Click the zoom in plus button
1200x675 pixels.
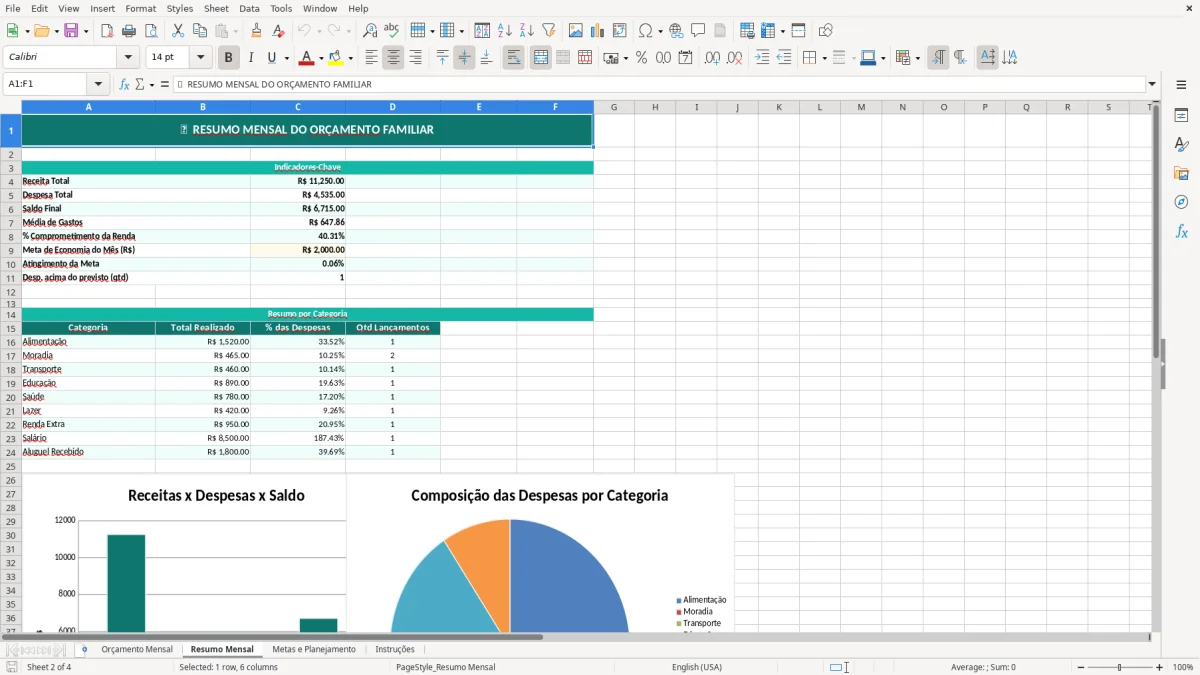pyautogui.click(x=1160, y=667)
